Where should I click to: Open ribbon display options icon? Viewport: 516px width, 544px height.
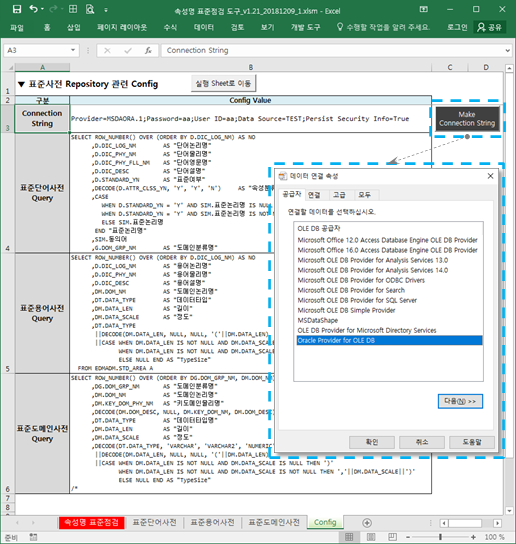click(424, 9)
